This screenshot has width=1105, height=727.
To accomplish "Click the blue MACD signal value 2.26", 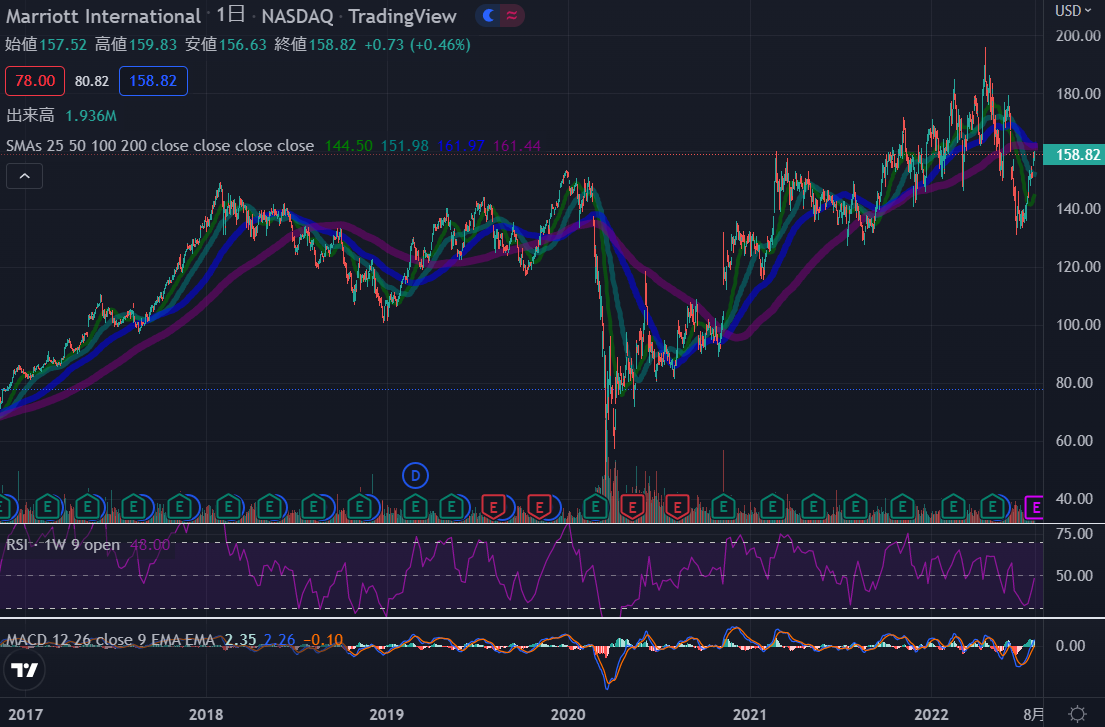I will point(279,640).
